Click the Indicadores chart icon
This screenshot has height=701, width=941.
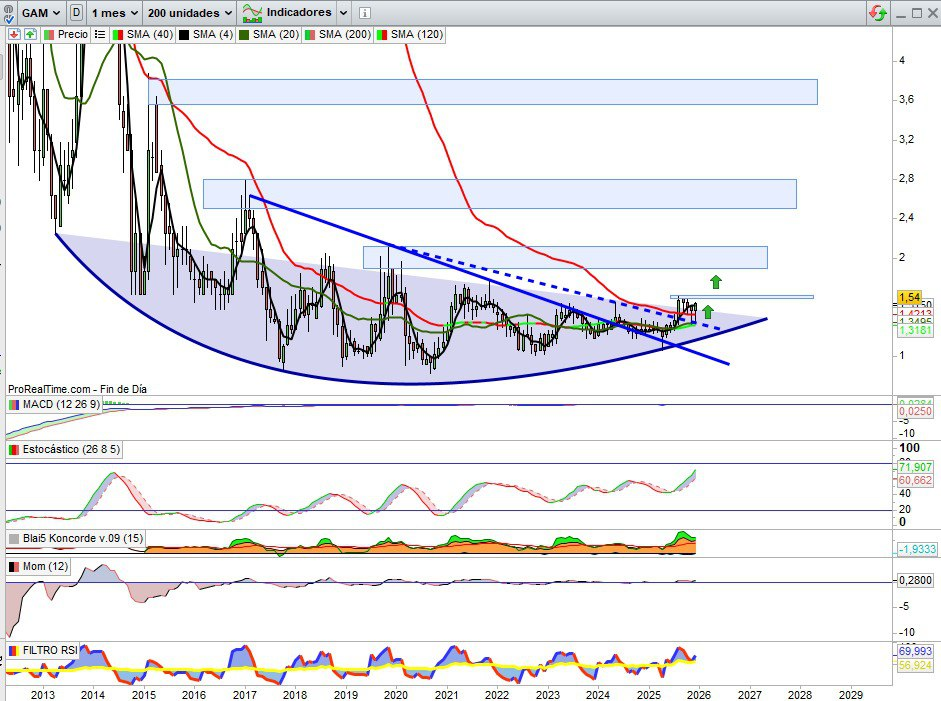(x=253, y=13)
